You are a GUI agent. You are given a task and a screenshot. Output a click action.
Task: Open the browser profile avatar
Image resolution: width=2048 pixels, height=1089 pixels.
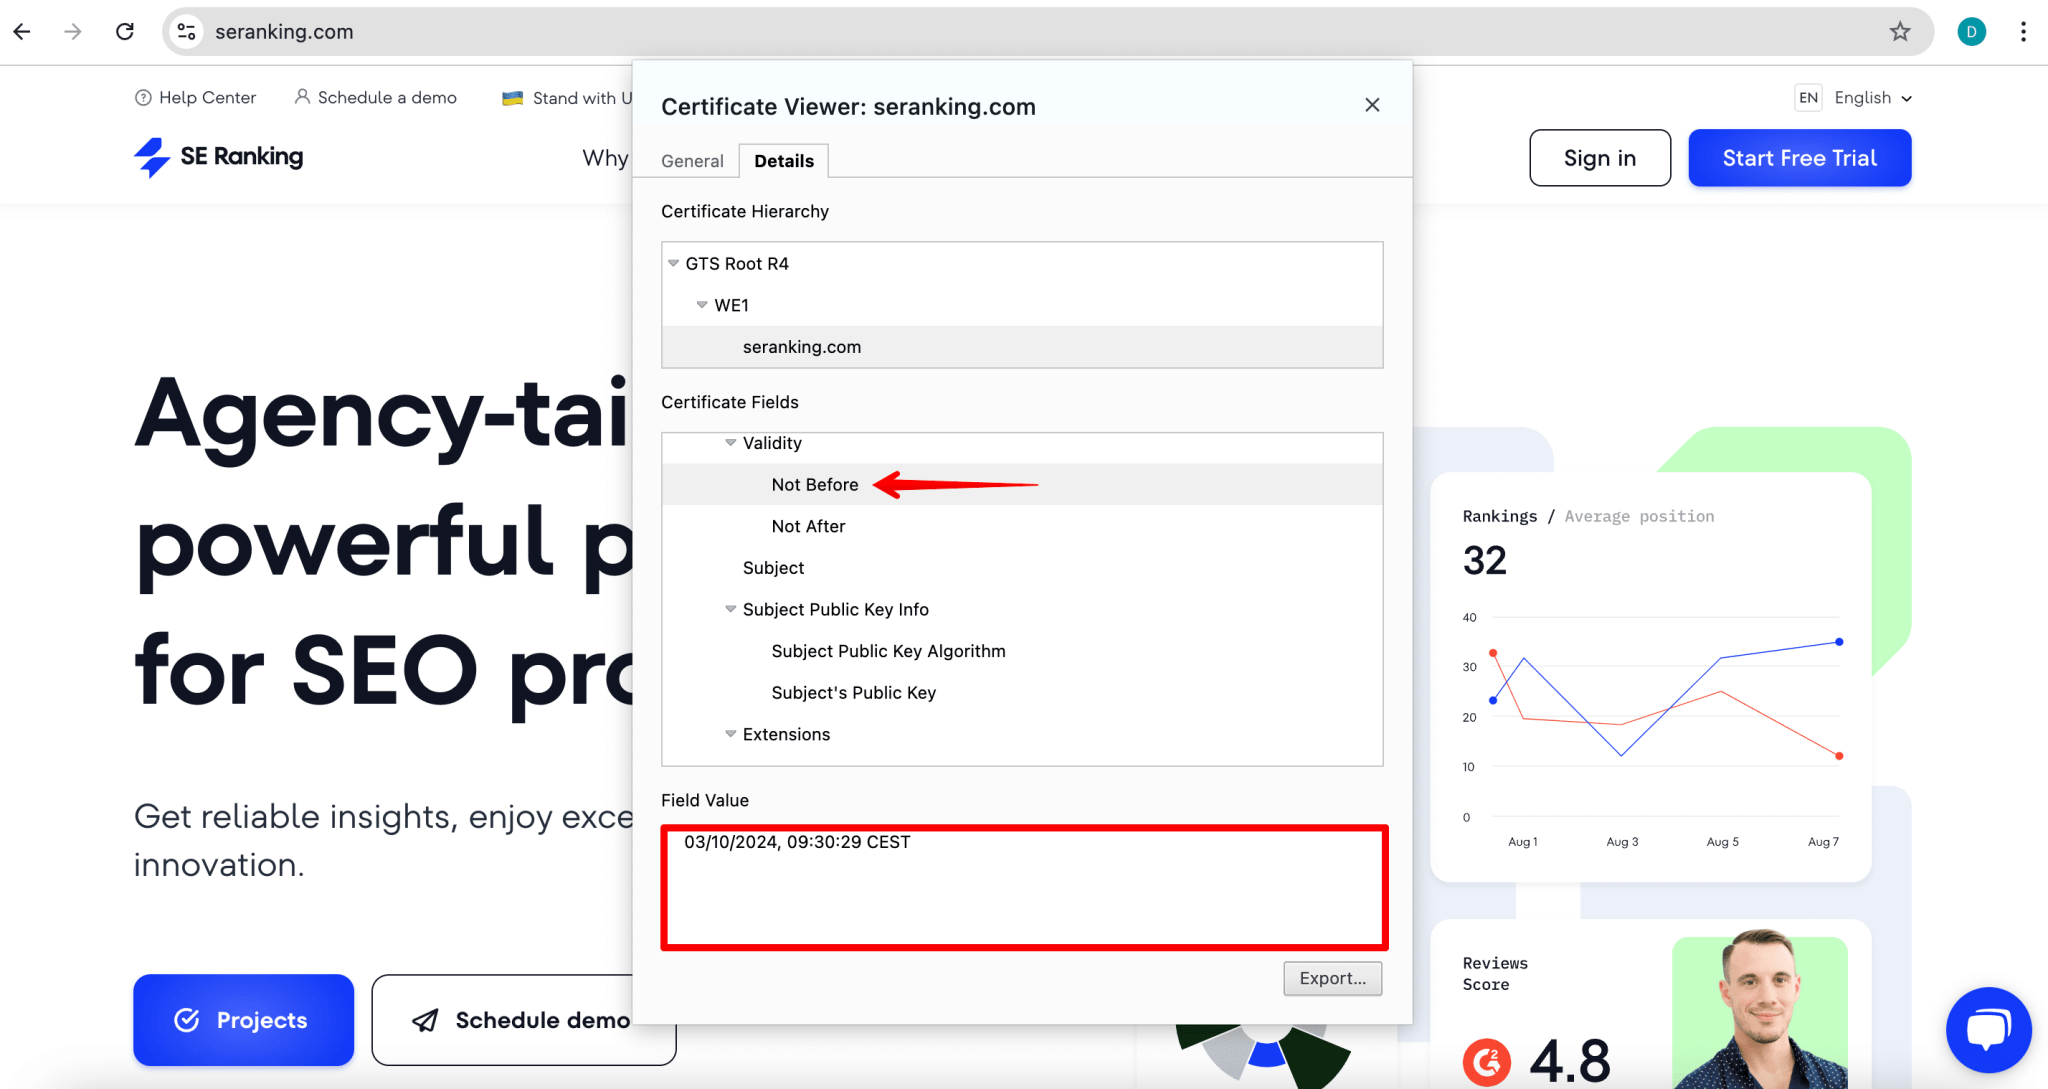pos(1971,31)
